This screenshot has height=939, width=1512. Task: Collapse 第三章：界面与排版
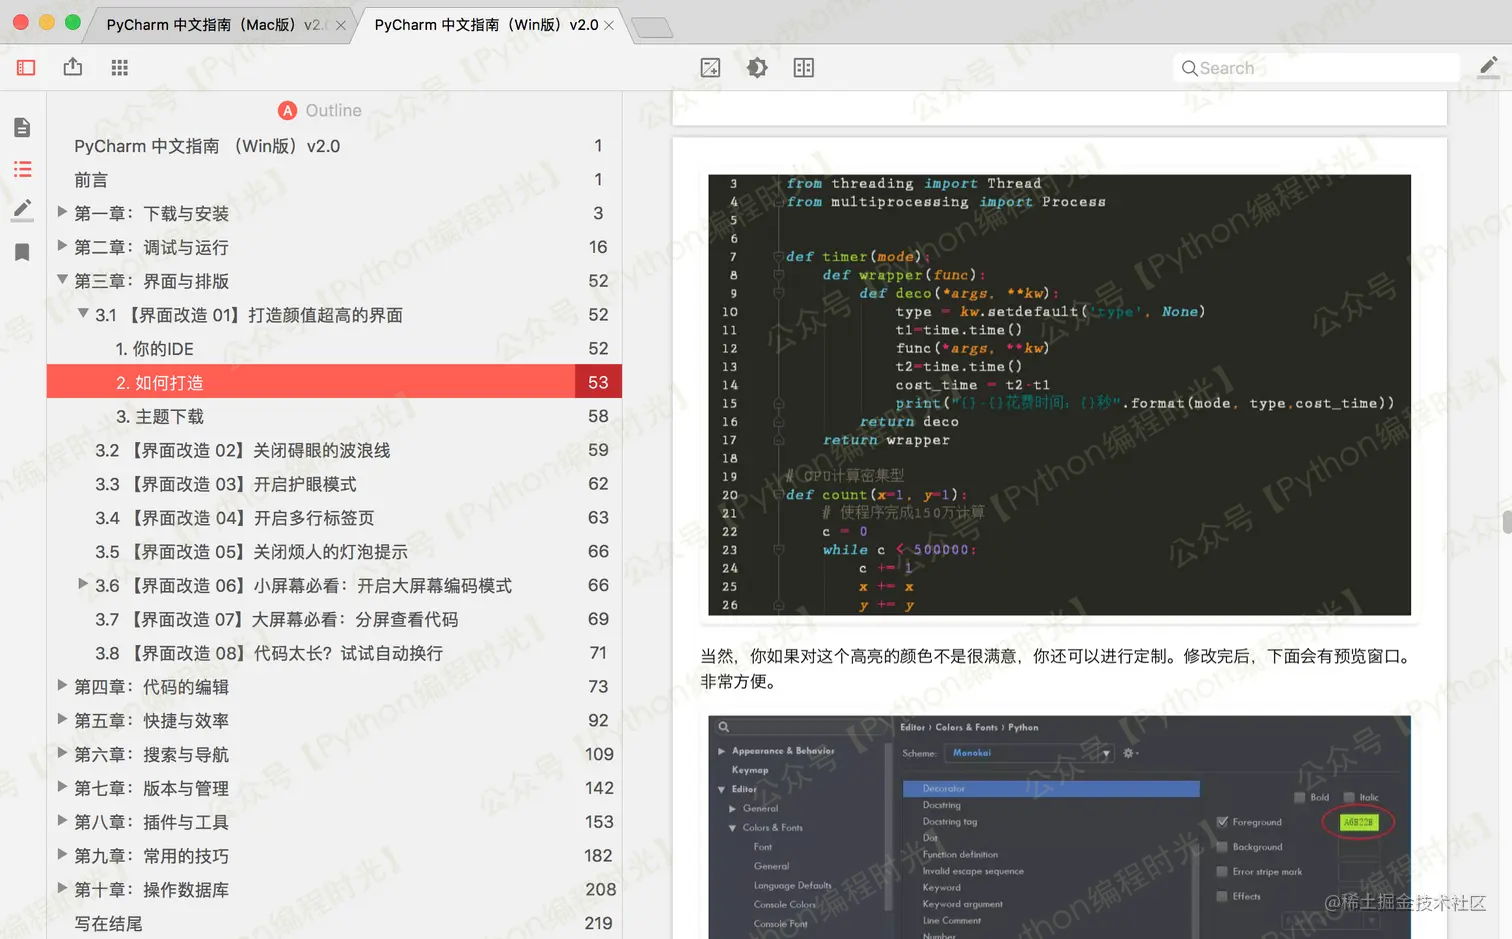click(62, 280)
